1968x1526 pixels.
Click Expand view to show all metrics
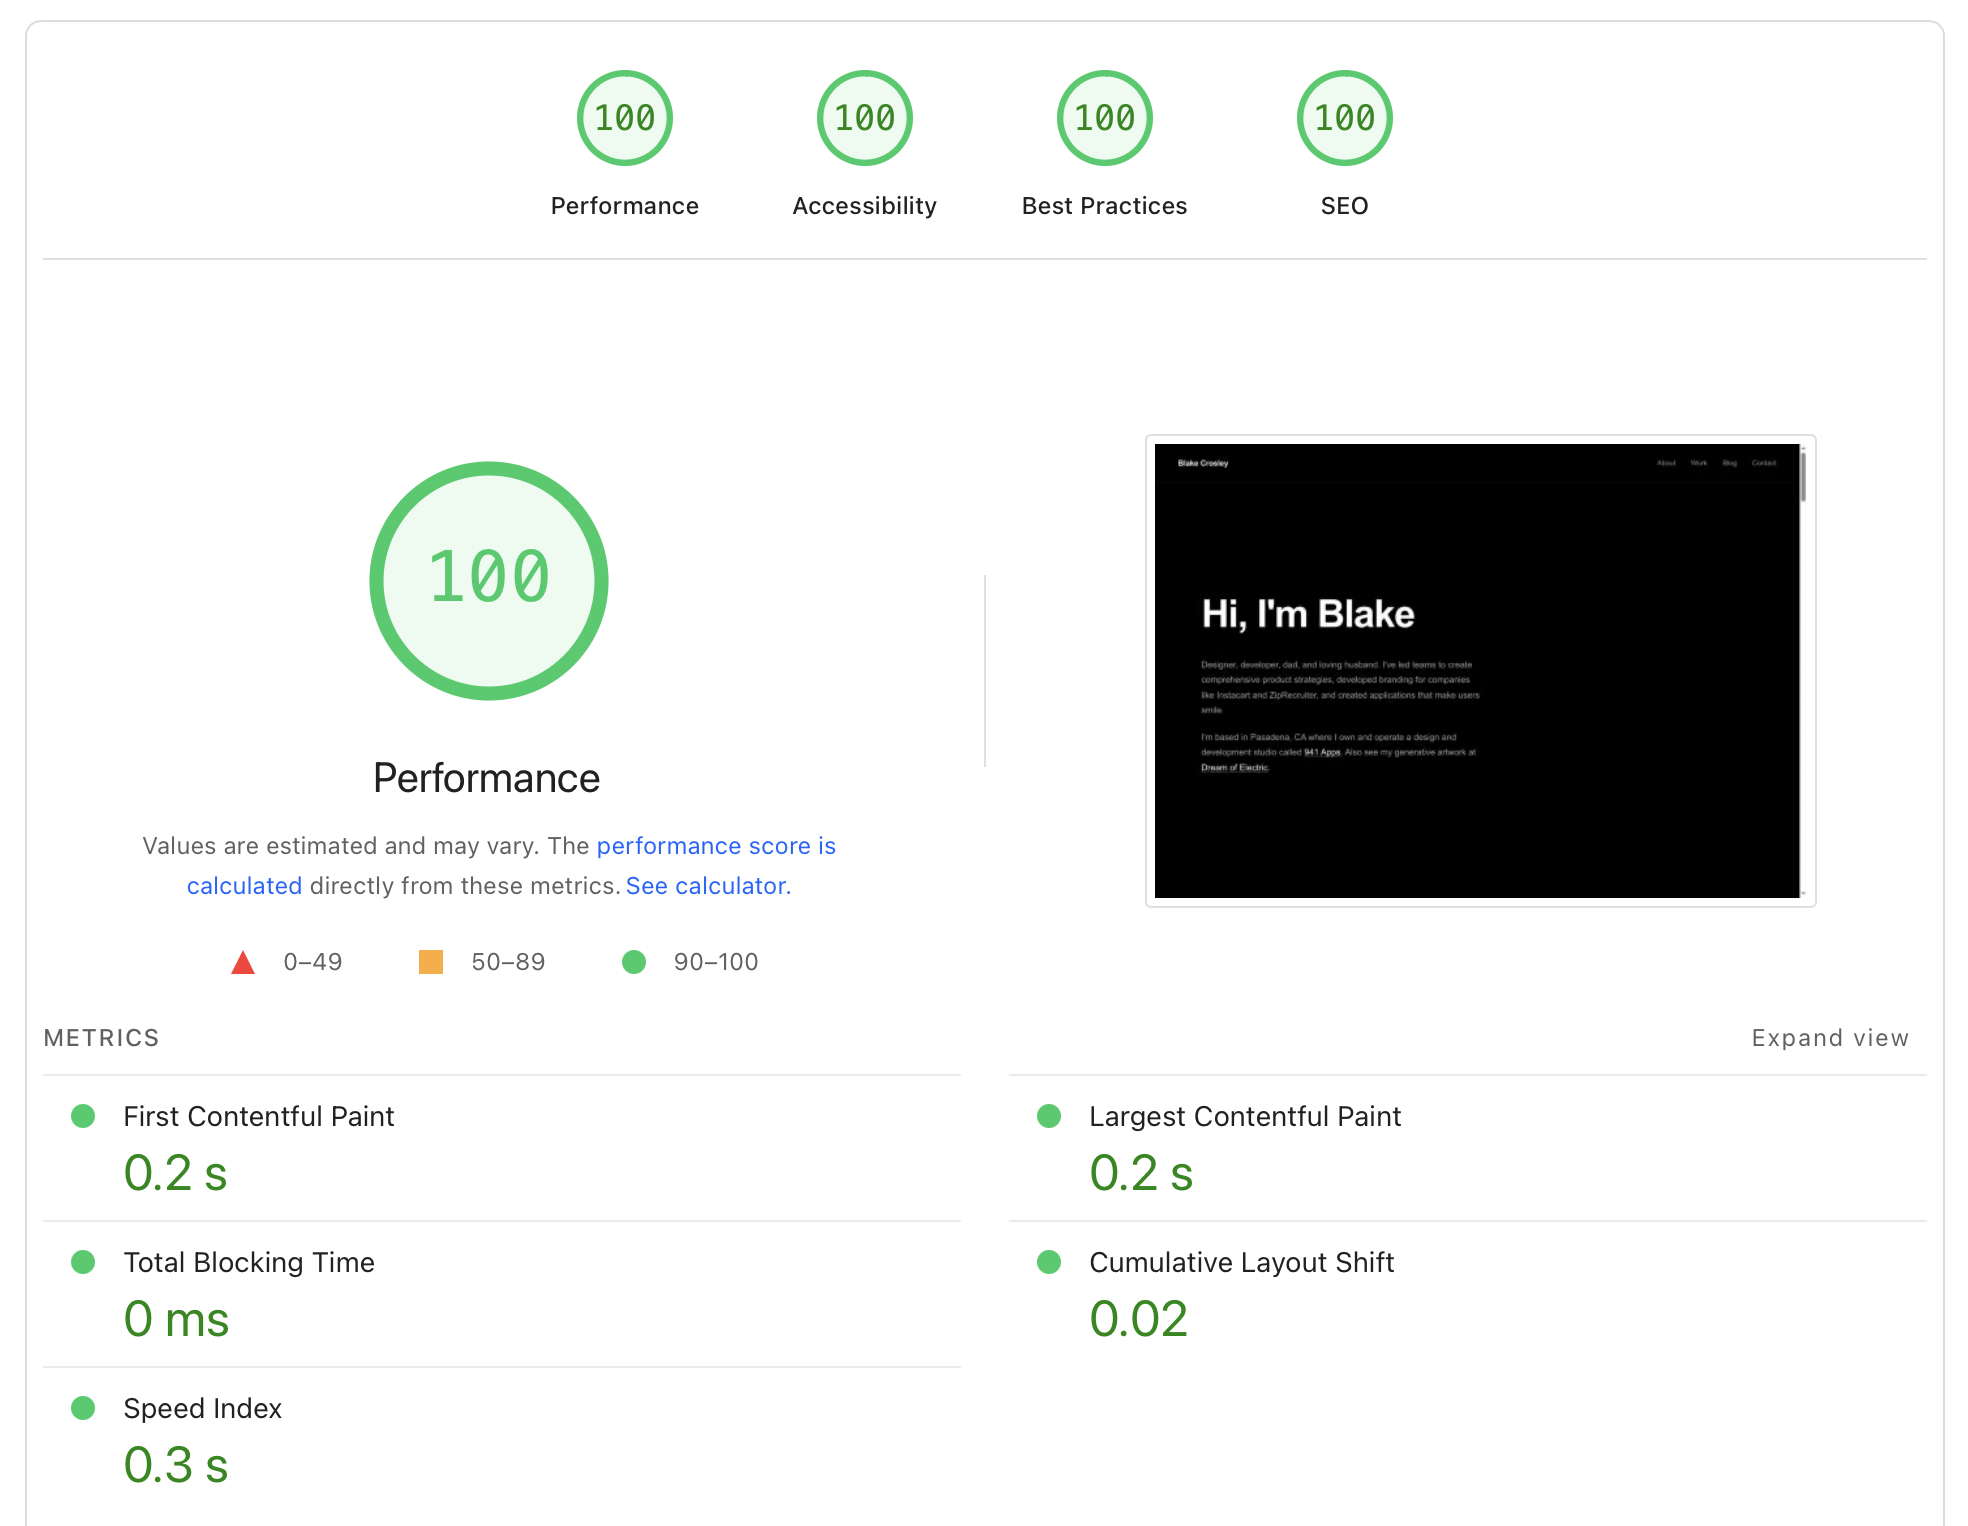(1829, 1037)
